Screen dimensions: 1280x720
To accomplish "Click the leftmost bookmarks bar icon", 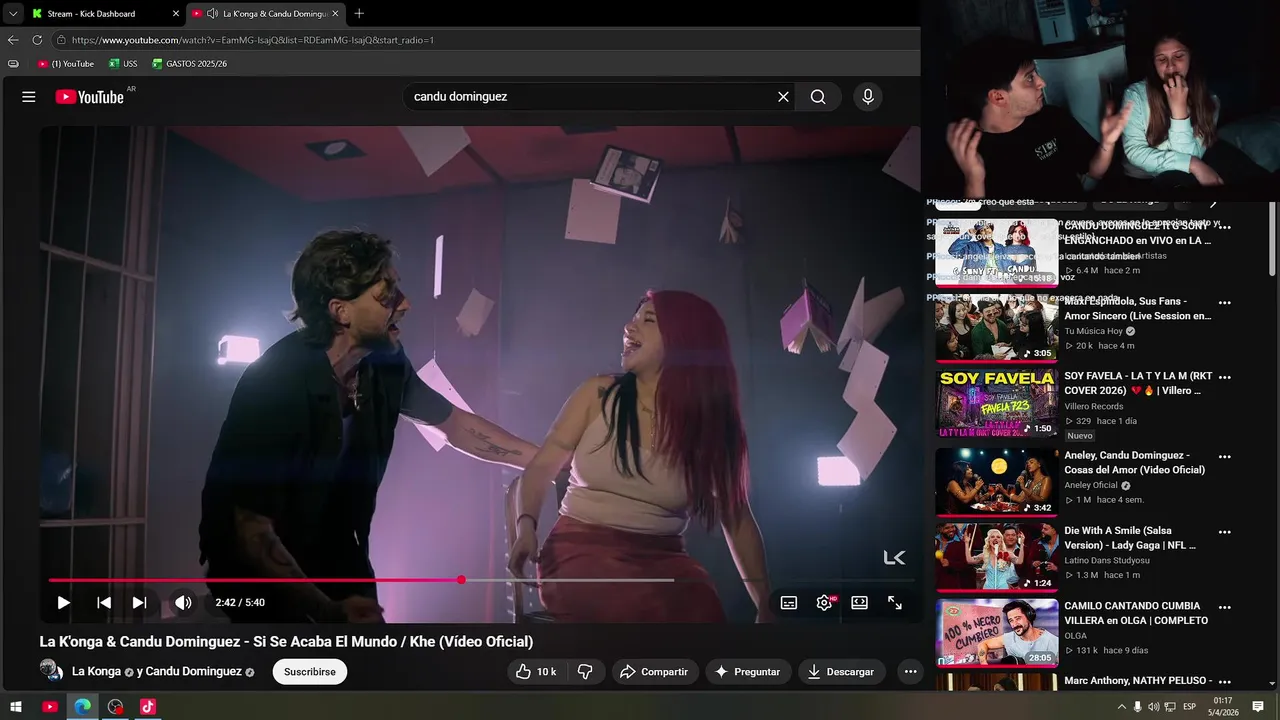I will point(13,63).
